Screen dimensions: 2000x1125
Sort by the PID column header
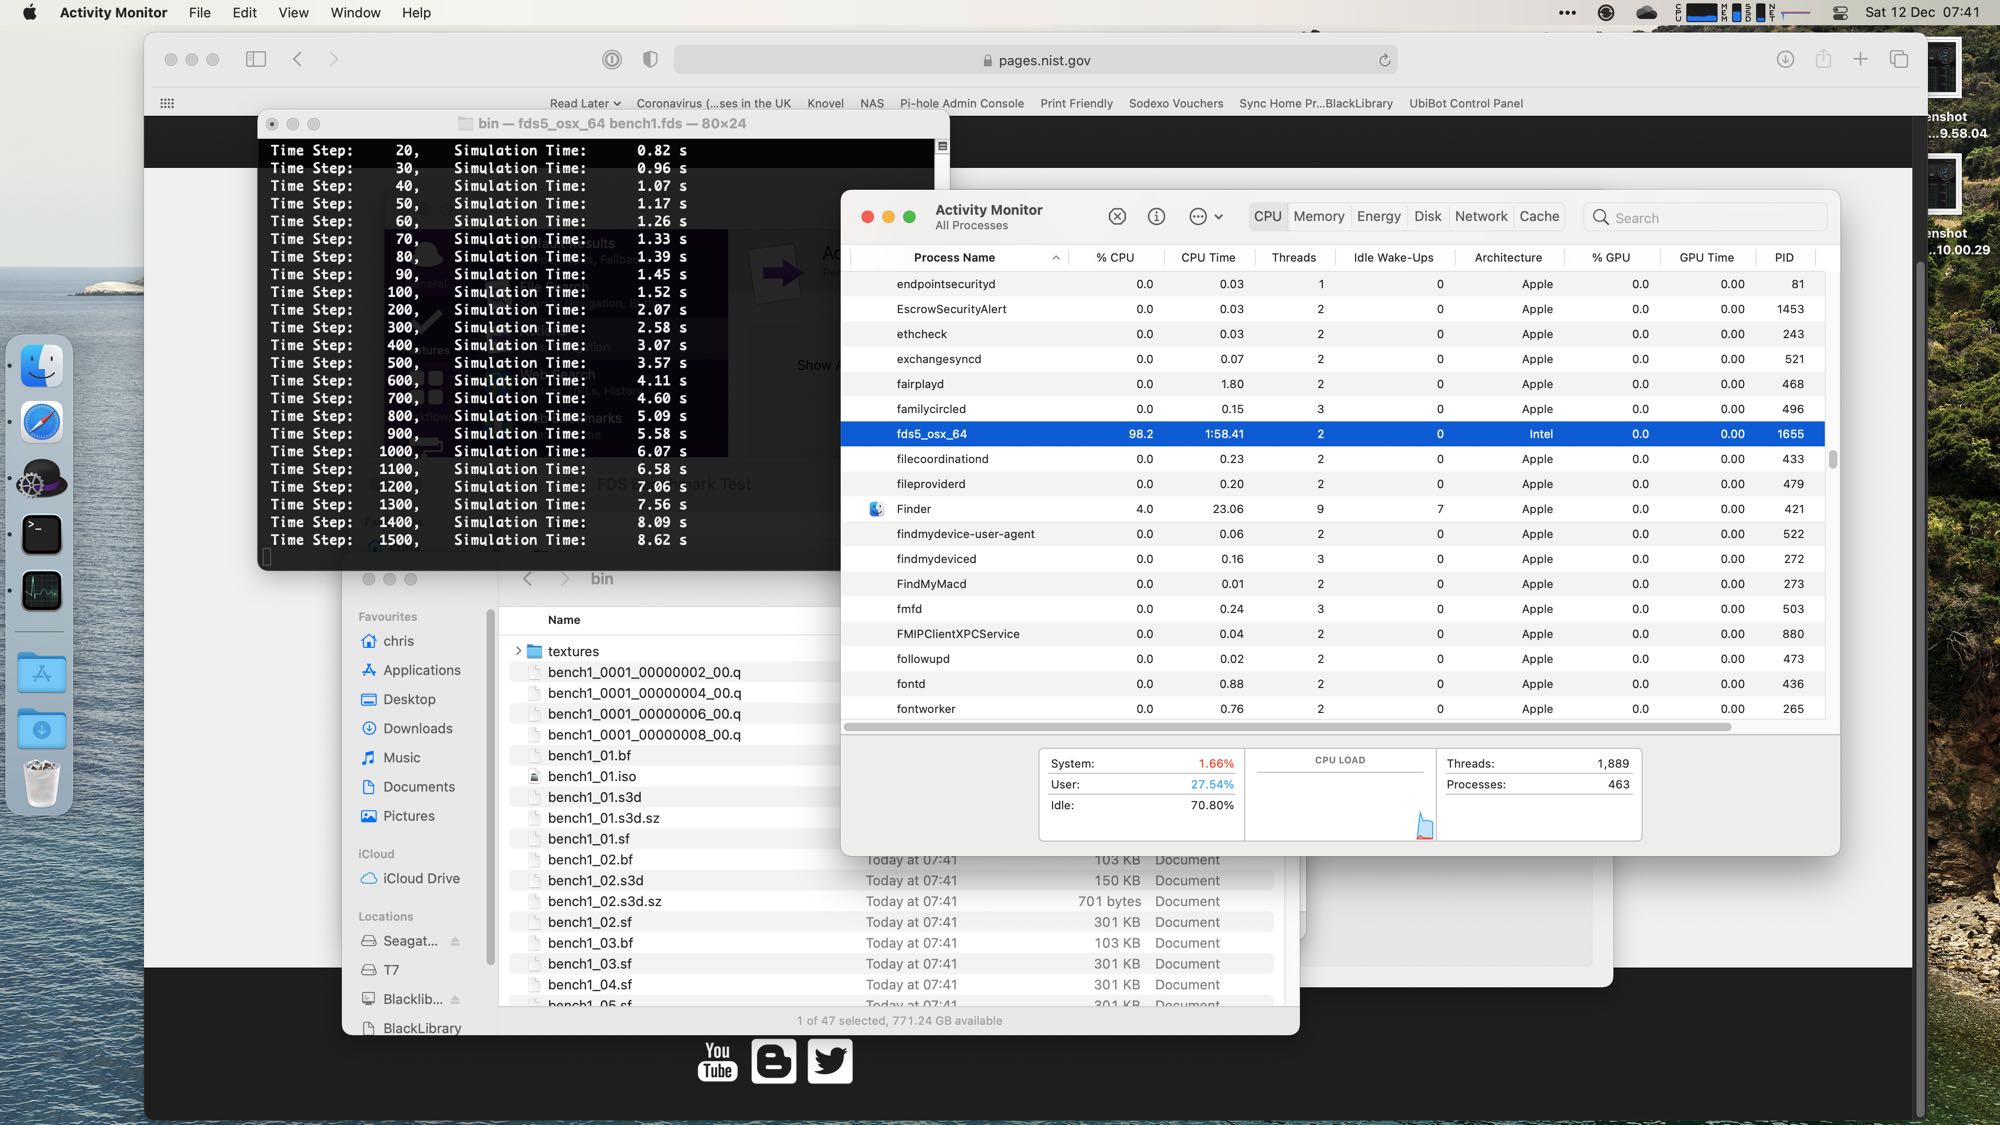pyautogui.click(x=1783, y=257)
